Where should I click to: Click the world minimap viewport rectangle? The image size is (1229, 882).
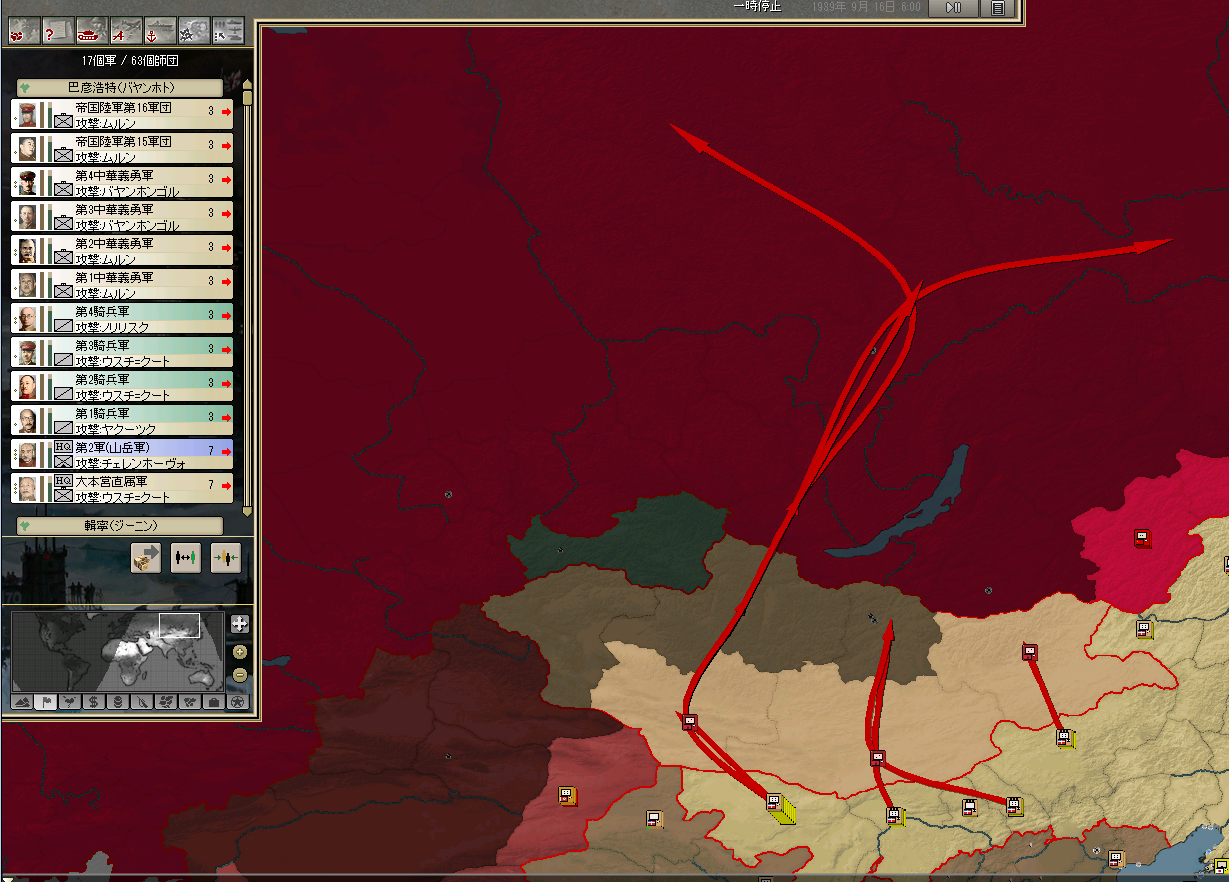(179, 626)
